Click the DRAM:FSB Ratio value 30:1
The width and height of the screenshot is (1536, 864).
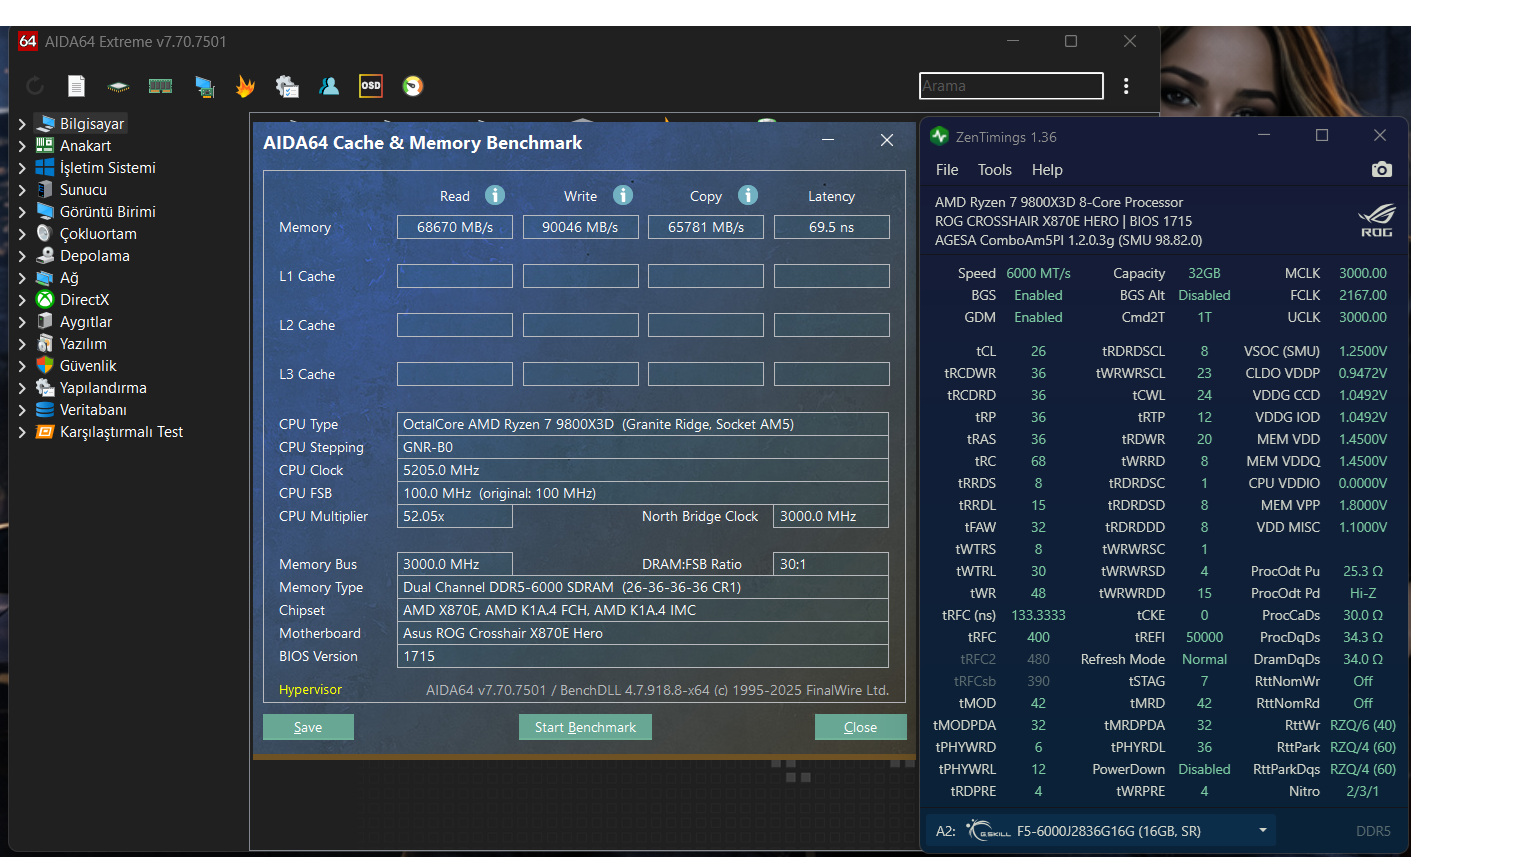point(831,564)
